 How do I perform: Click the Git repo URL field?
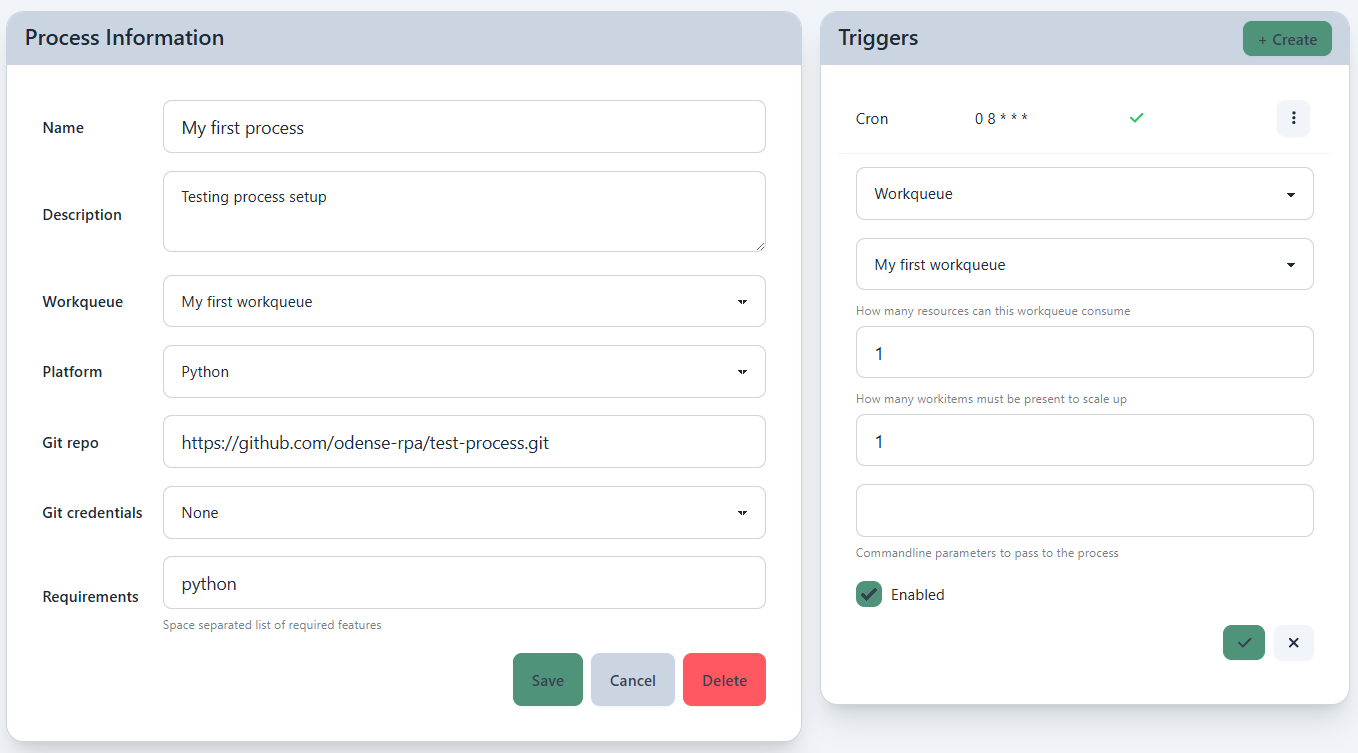tap(464, 442)
